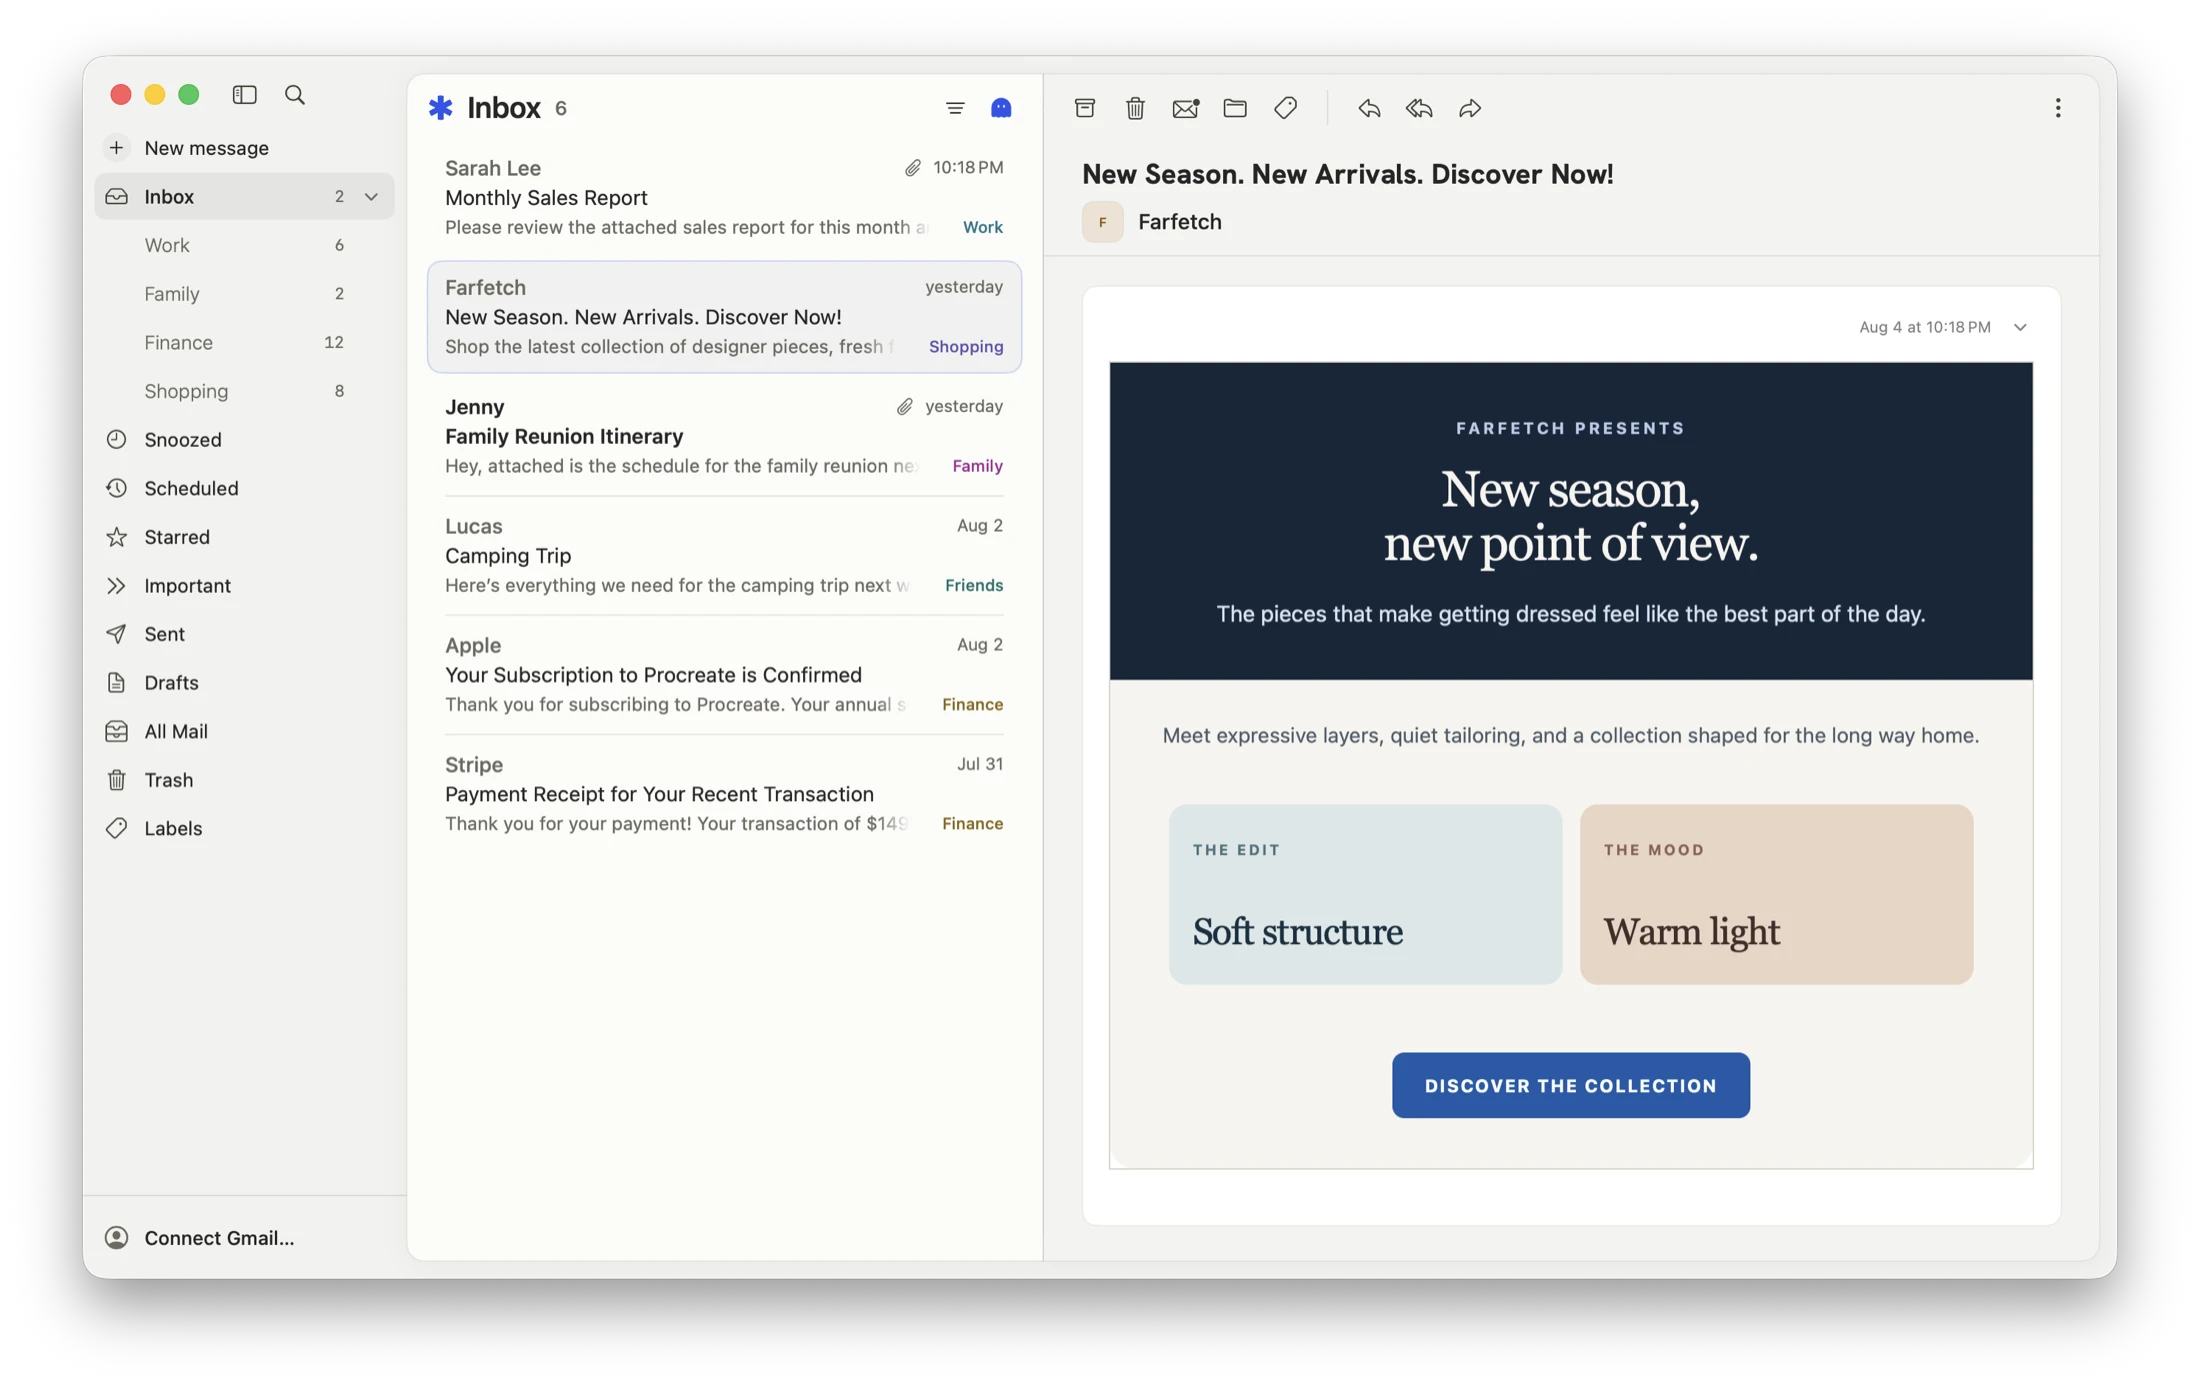
Task: Show Starred messages
Action: pyautogui.click(x=244, y=537)
